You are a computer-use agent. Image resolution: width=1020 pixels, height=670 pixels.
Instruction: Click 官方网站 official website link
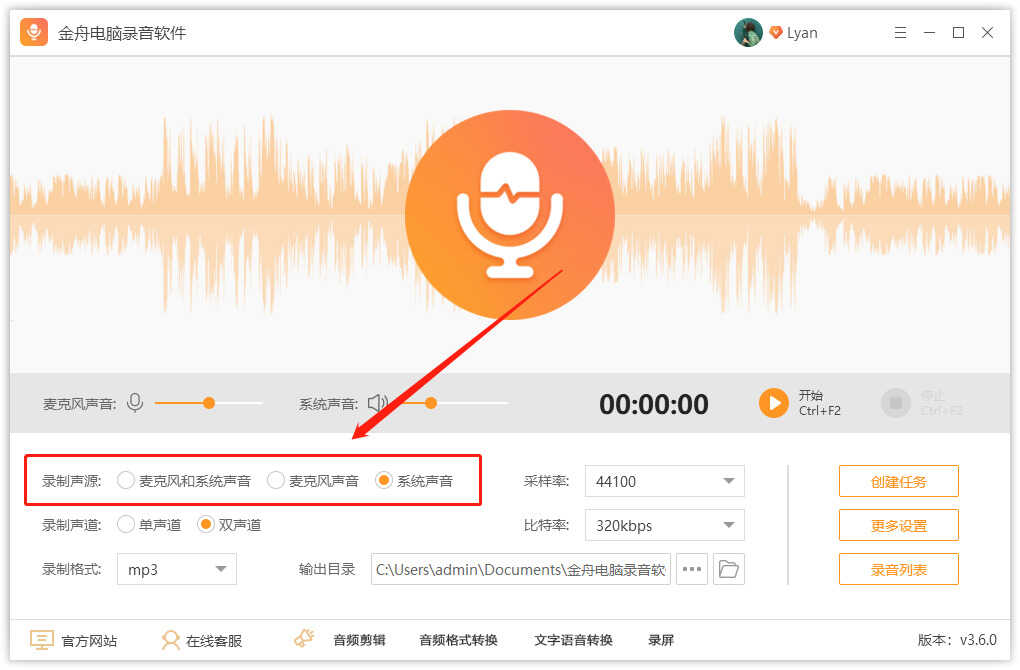89,641
